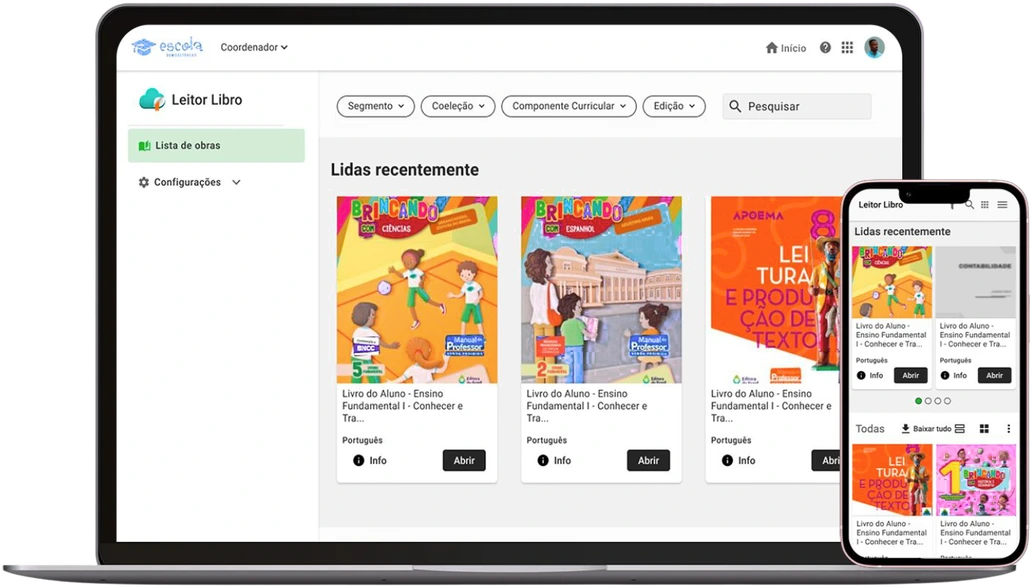The height and width of the screenshot is (588, 1033).
Task: Tap the Todas heading on phone
Action: (870, 429)
